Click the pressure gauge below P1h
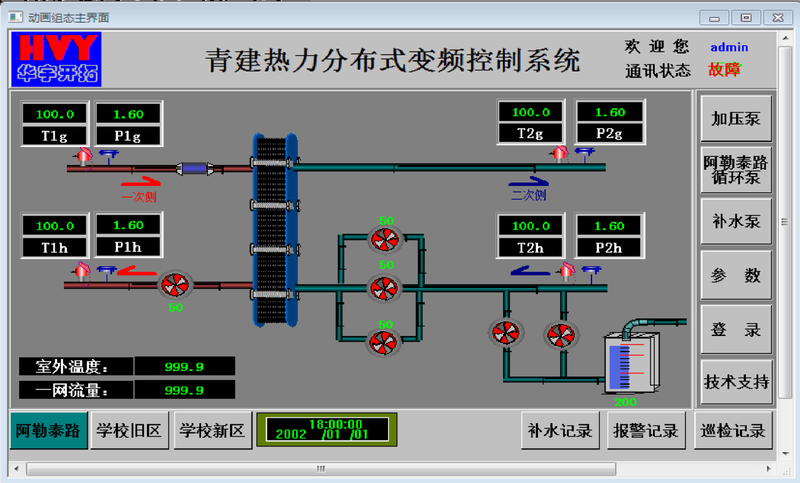Screen dimensions: 800x483 (x=106, y=272)
